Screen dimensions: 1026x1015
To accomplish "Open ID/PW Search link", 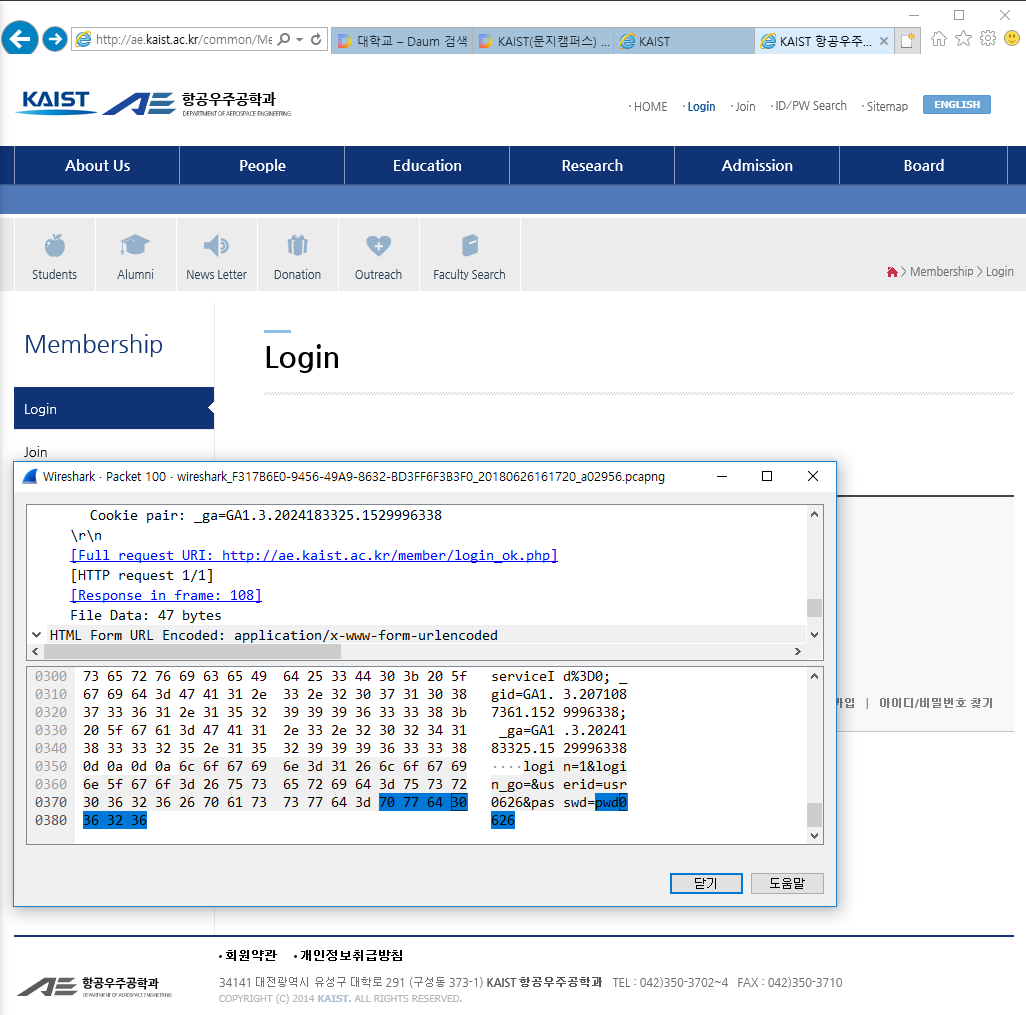I will coord(811,106).
